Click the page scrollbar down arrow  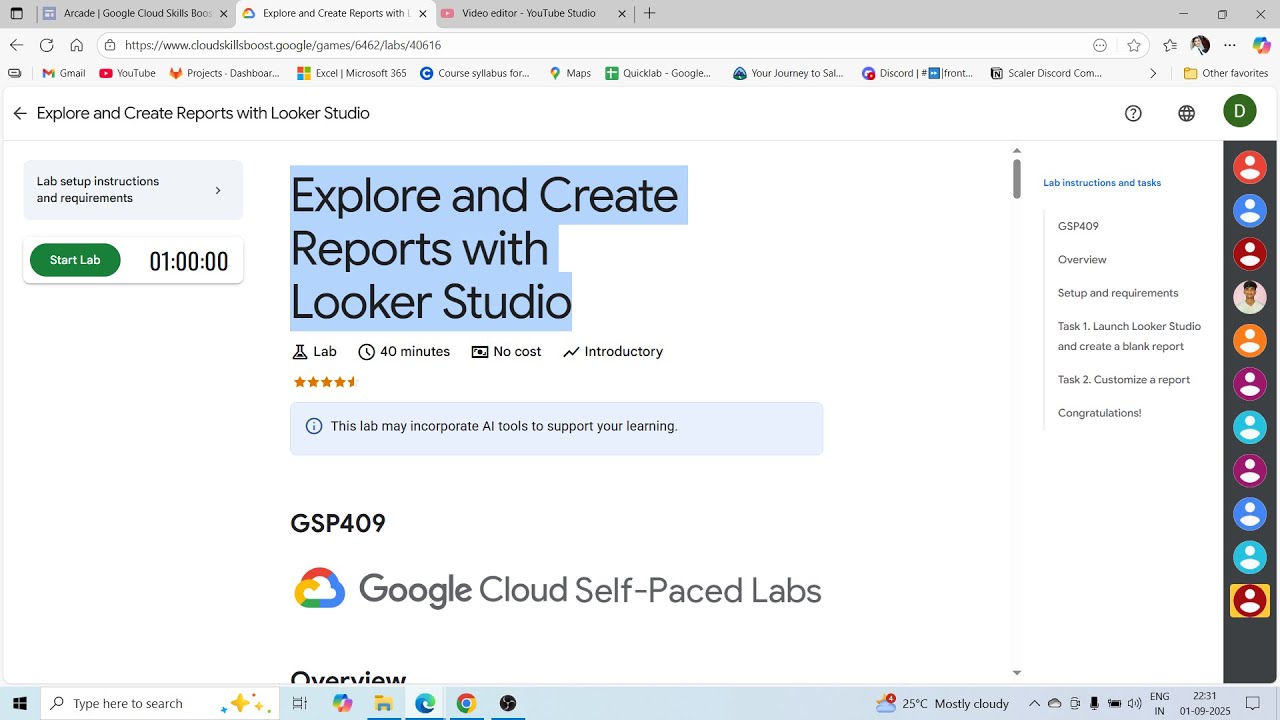coord(1016,673)
